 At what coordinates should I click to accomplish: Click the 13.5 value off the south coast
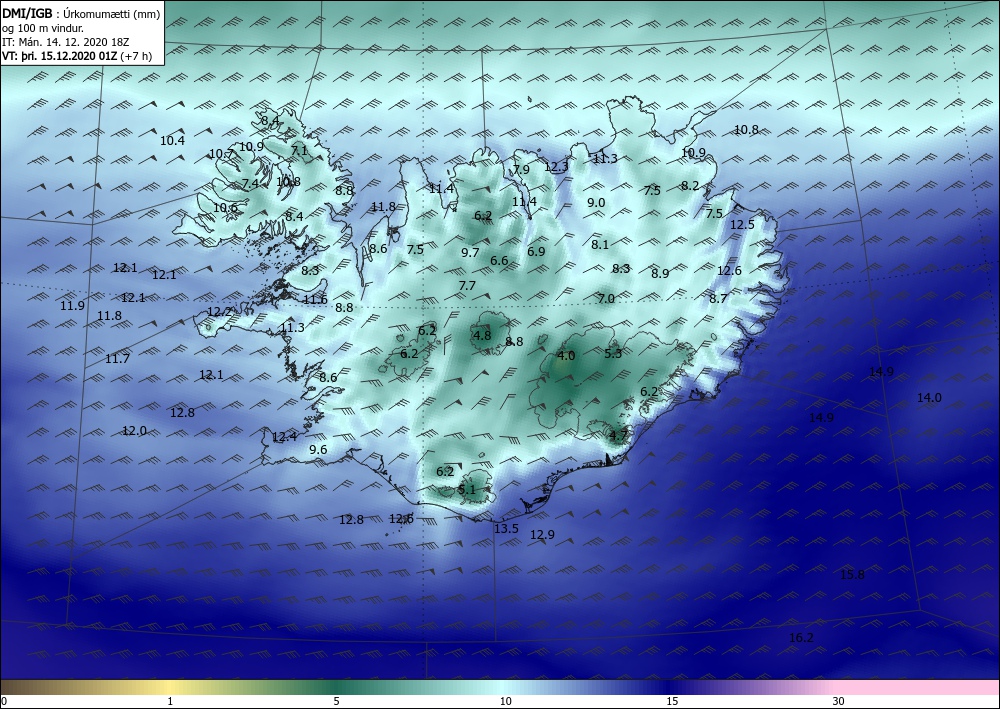coord(506,529)
